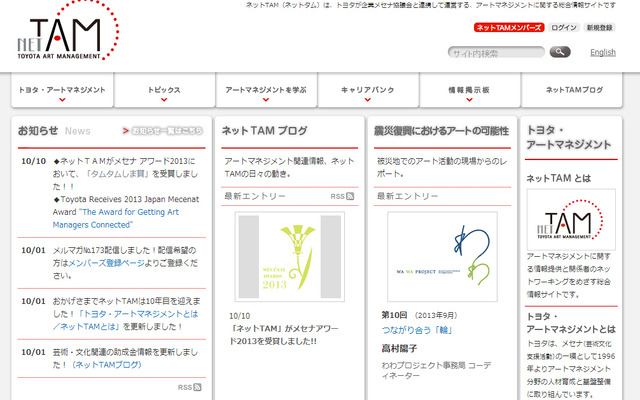Click the ログイン button
The height and width of the screenshot is (400, 640).
564,27
